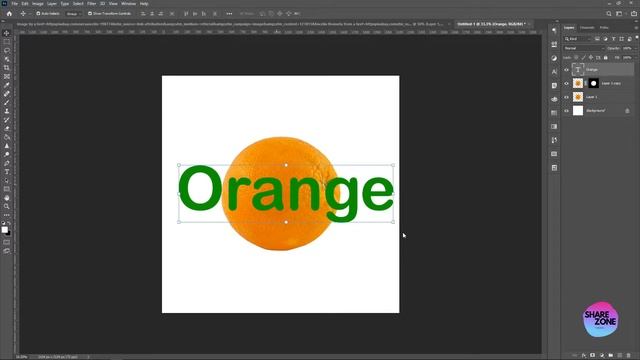Select the Horizontal Type tool
This screenshot has height=360, width=640.
click(7, 172)
